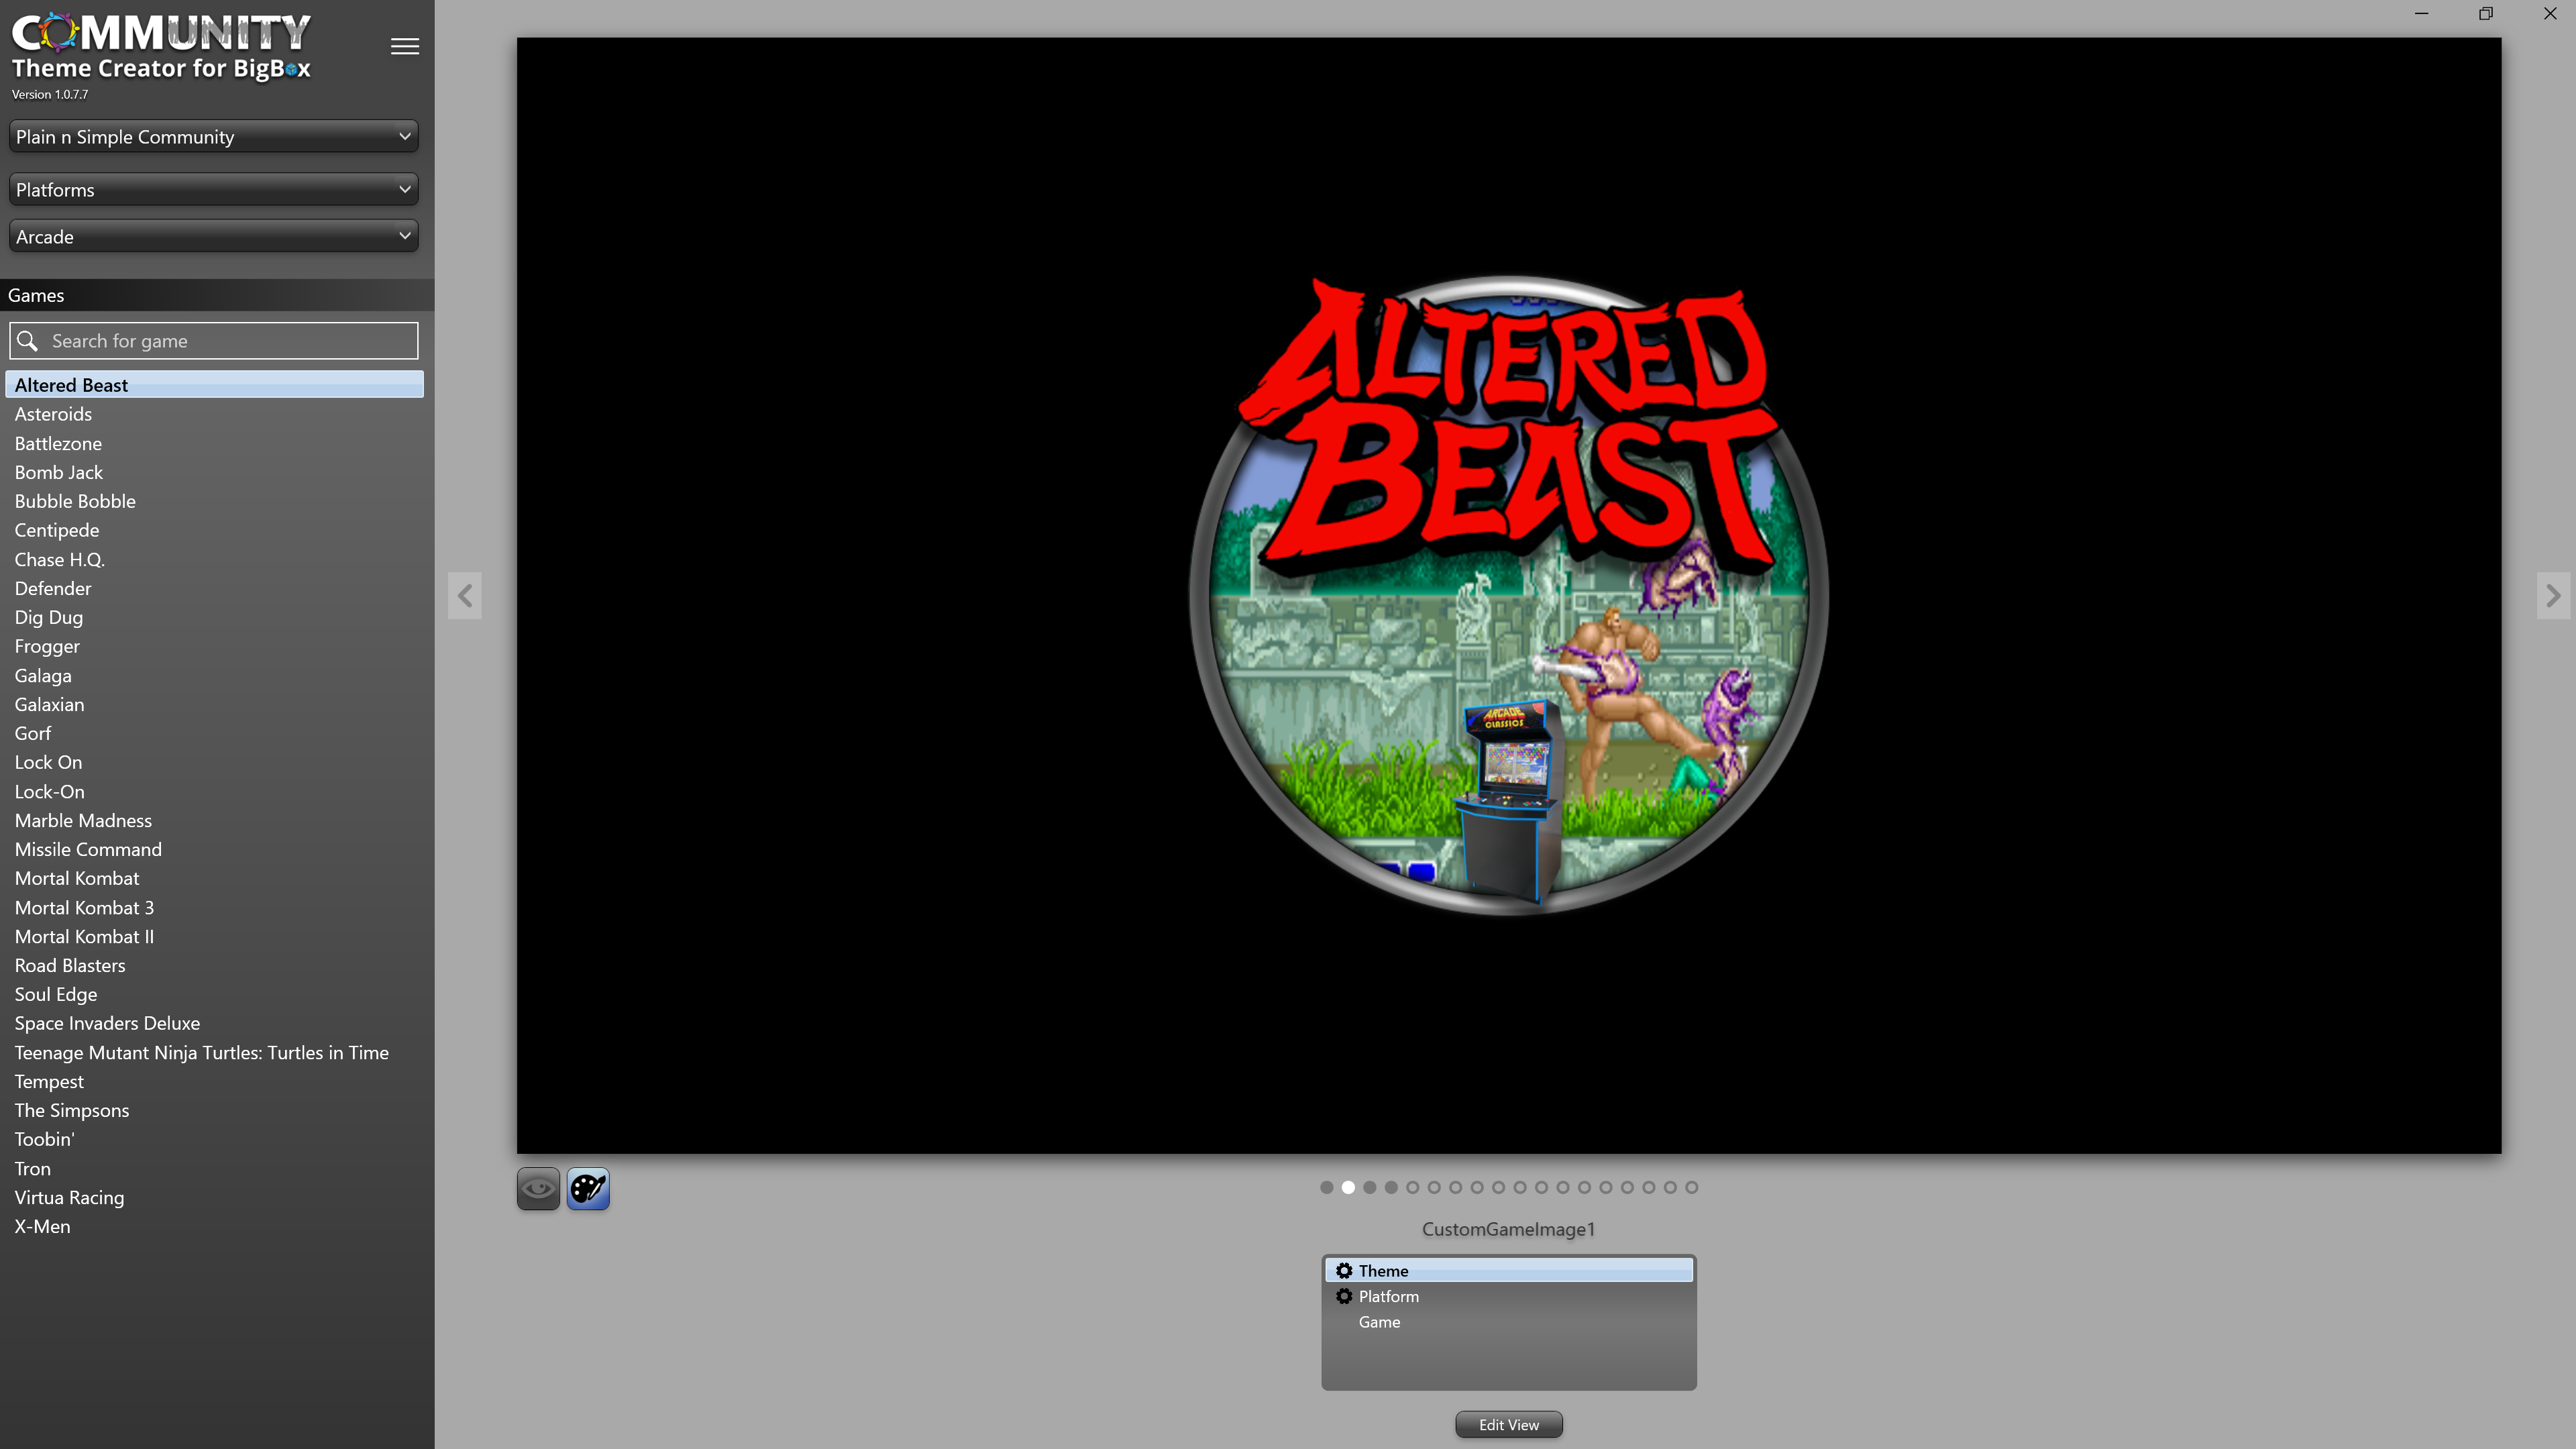
Task: Open the Arcade platform dropdown
Action: pyautogui.click(x=214, y=237)
